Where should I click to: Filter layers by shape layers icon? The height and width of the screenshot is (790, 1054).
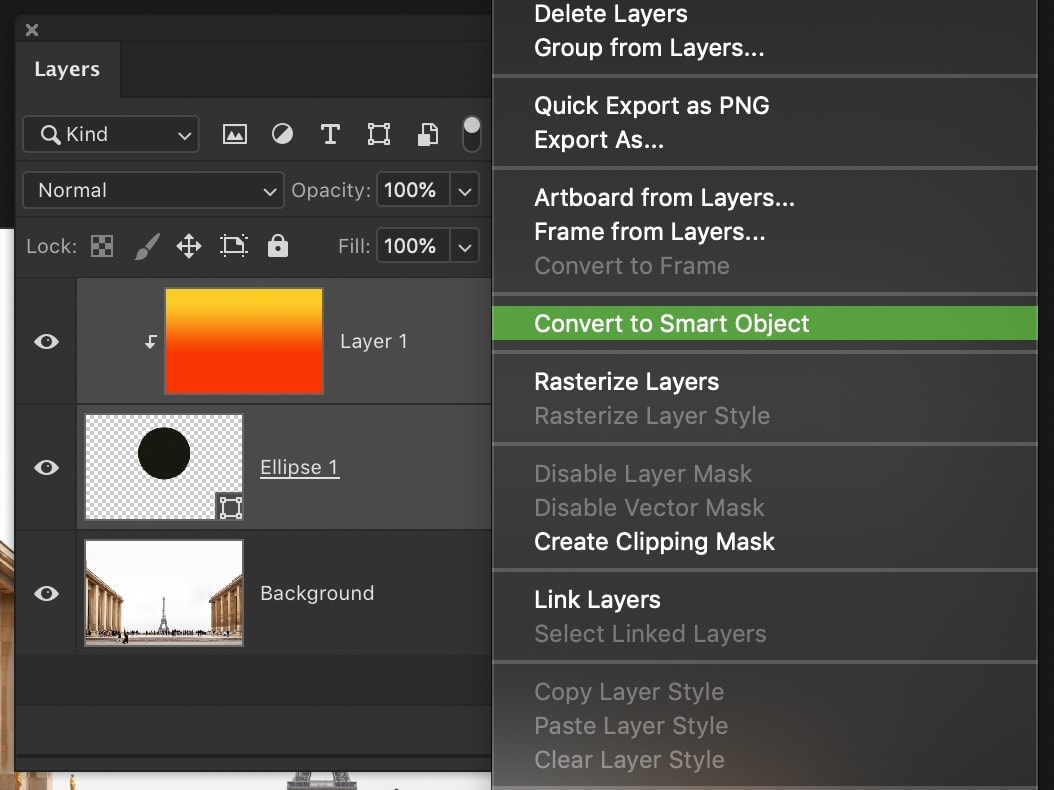[x=378, y=133]
